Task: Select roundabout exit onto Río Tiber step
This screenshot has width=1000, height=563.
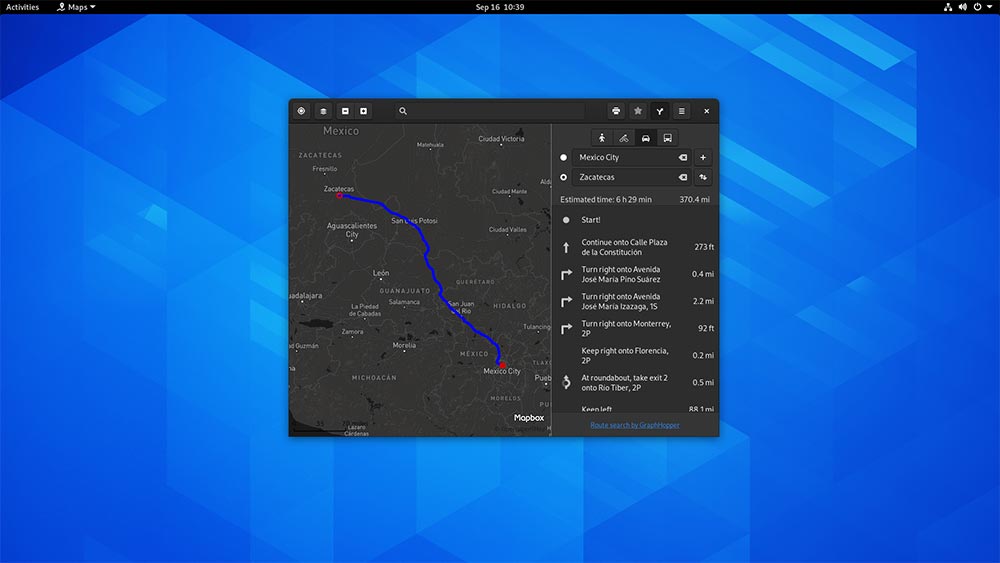Action: [636, 383]
